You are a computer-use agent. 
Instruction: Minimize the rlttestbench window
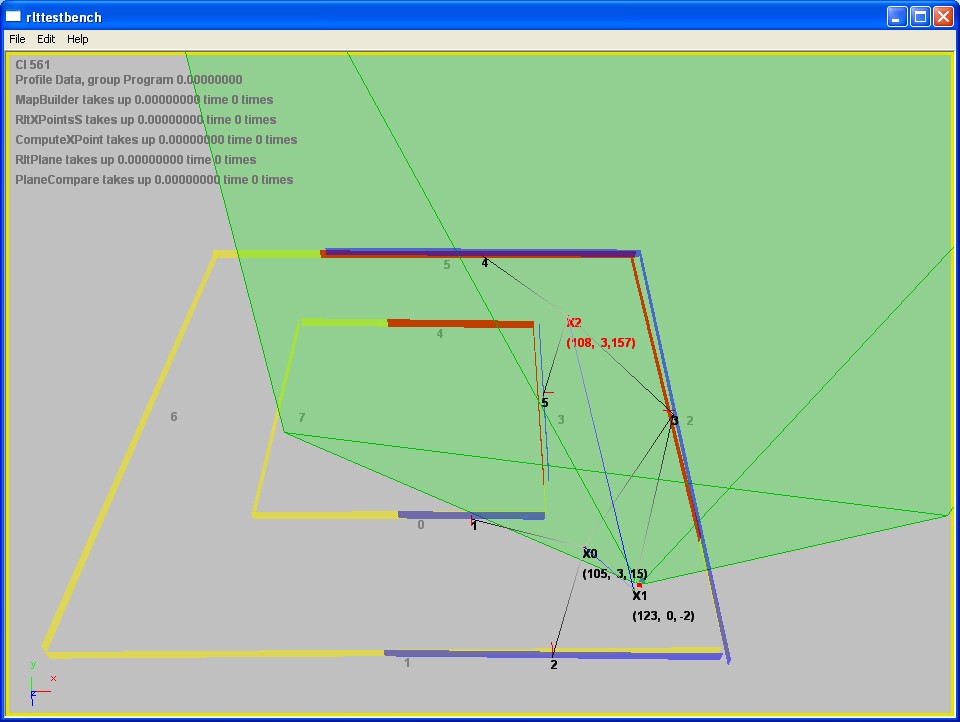[896, 16]
